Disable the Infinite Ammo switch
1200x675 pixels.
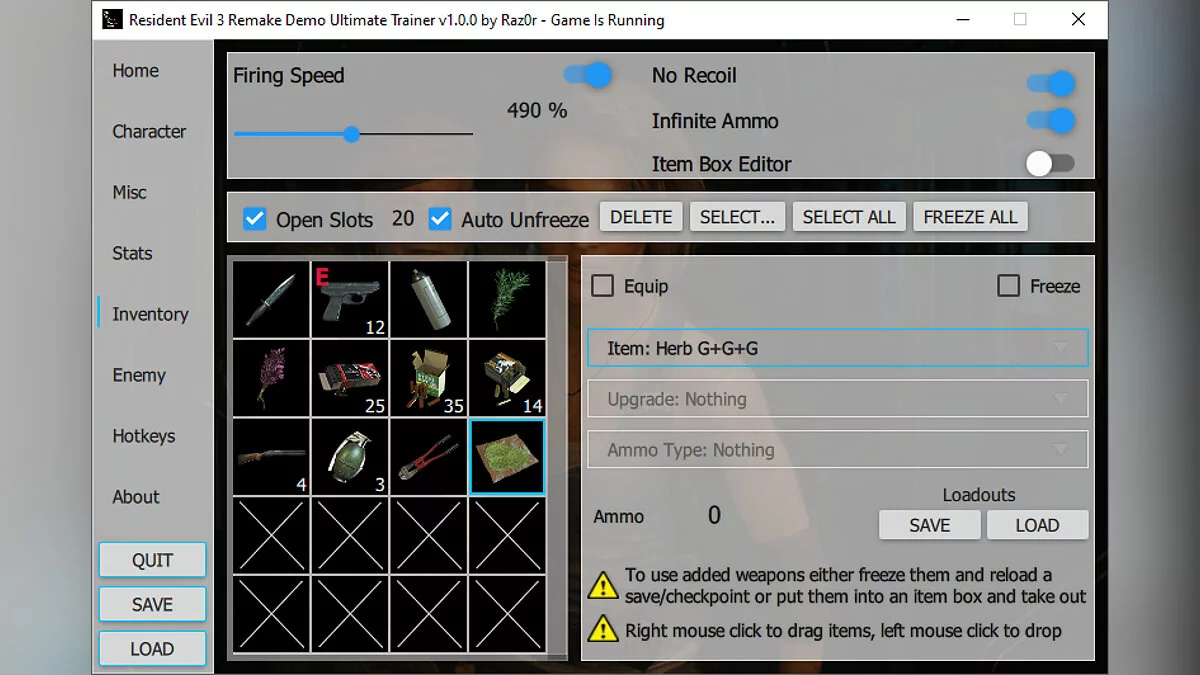click(x=1051, y=121)
